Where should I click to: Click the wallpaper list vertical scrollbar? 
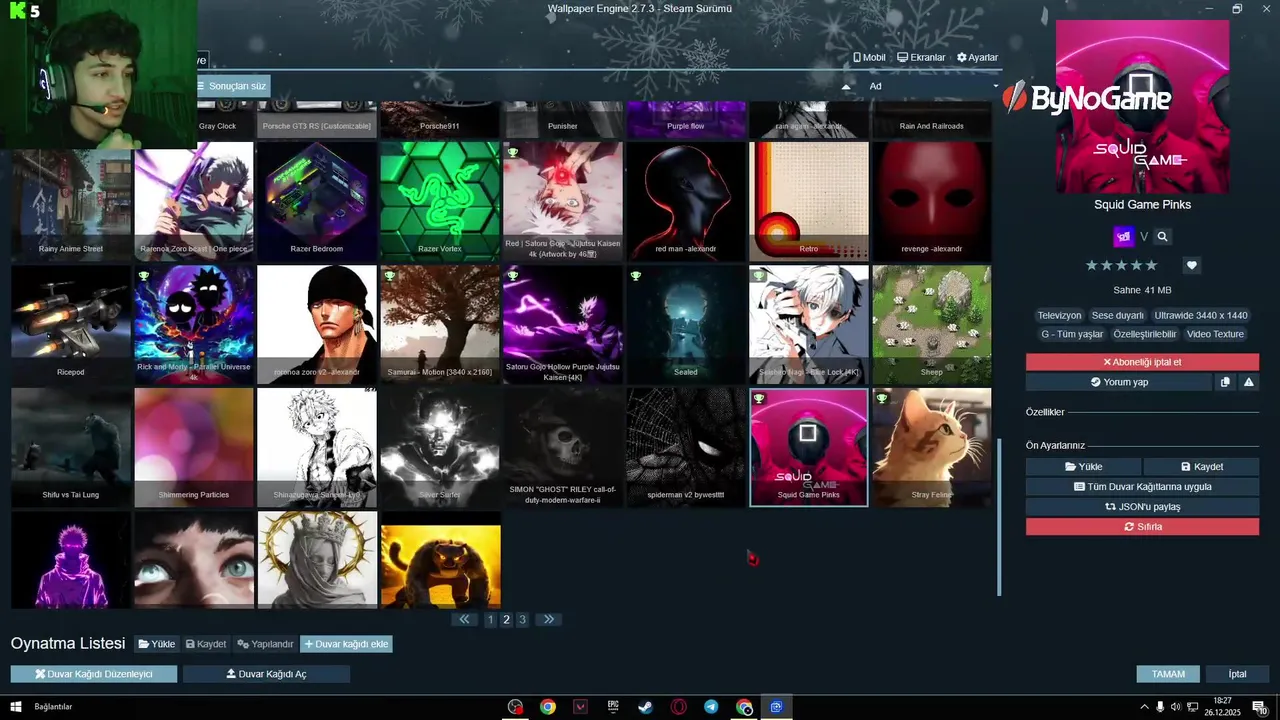tap(998, 515)
